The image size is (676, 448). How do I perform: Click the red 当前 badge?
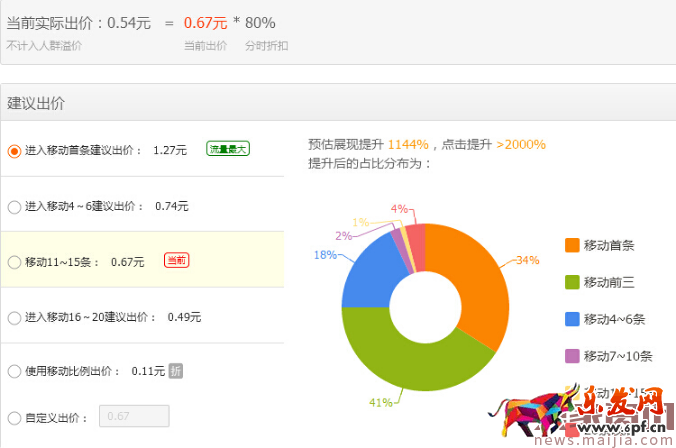click(176, 261)
